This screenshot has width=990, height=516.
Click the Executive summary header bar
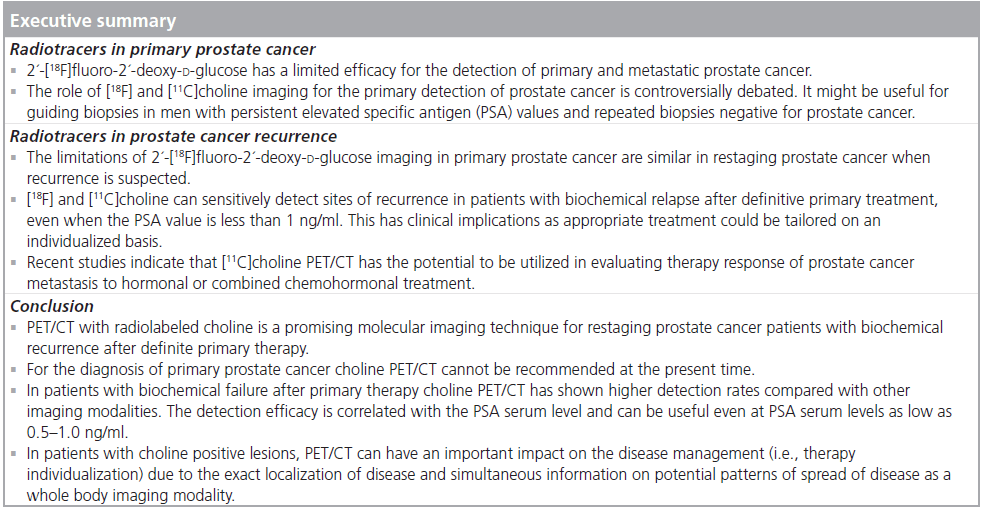tap(492, 21)
